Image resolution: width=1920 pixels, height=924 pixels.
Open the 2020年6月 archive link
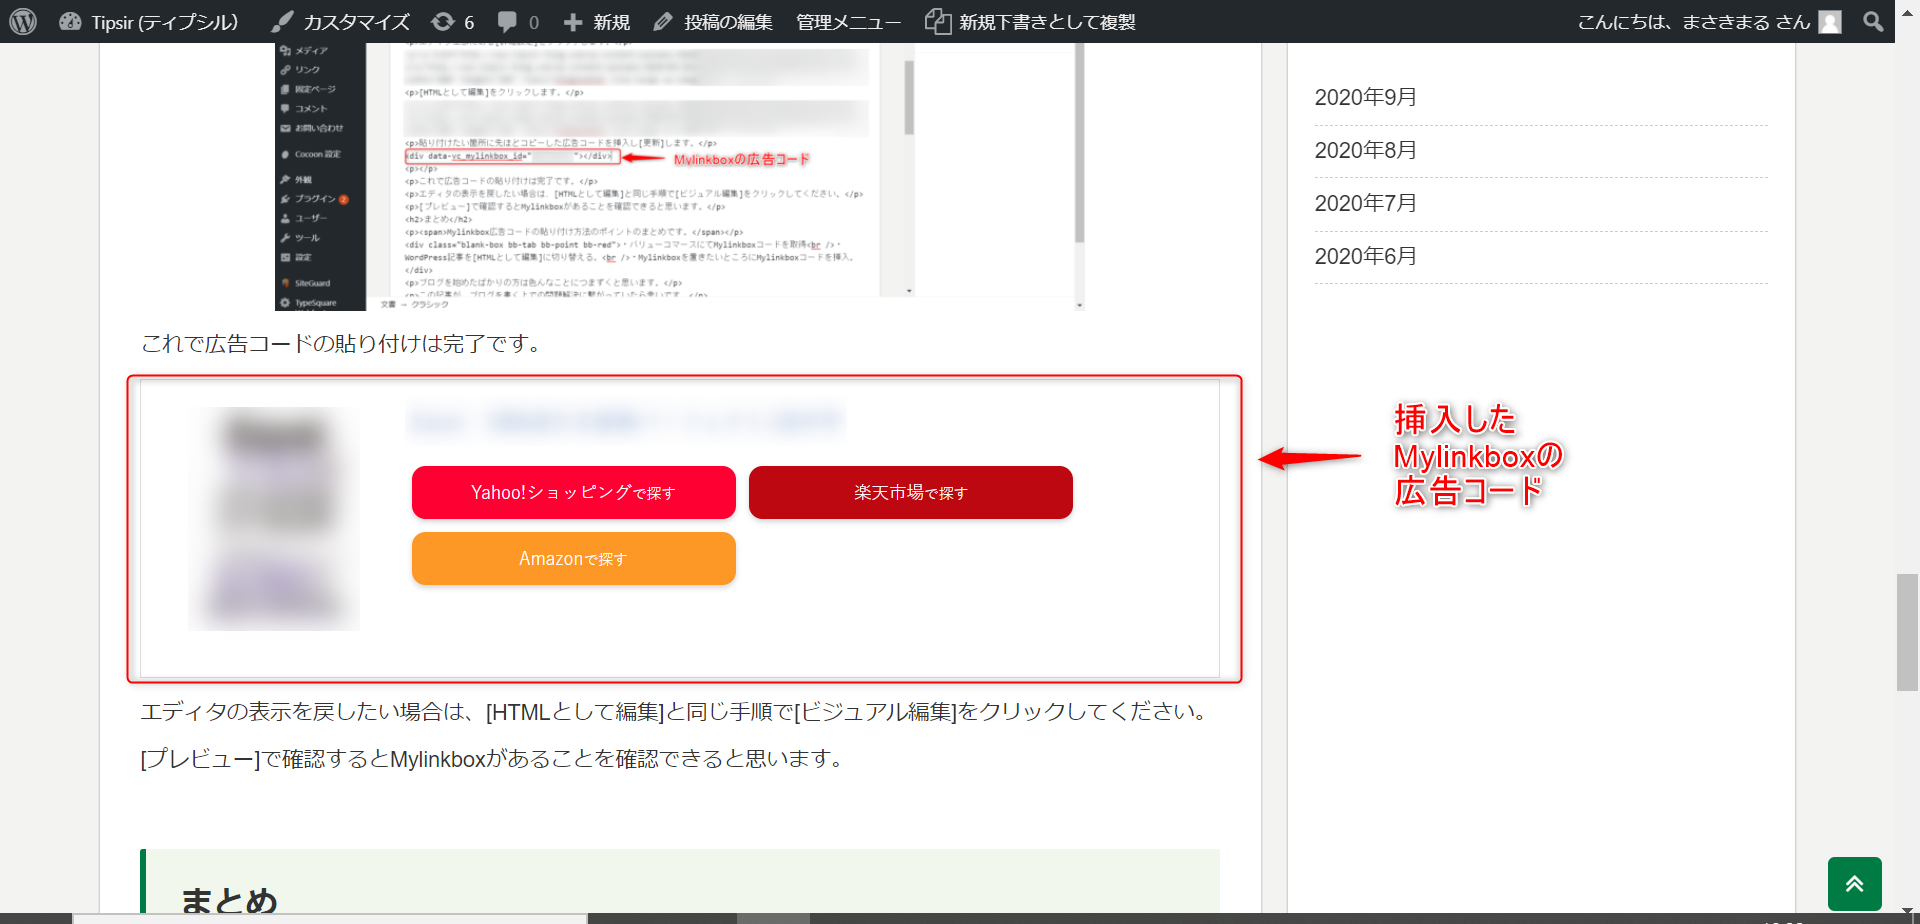click(1365, 256)
